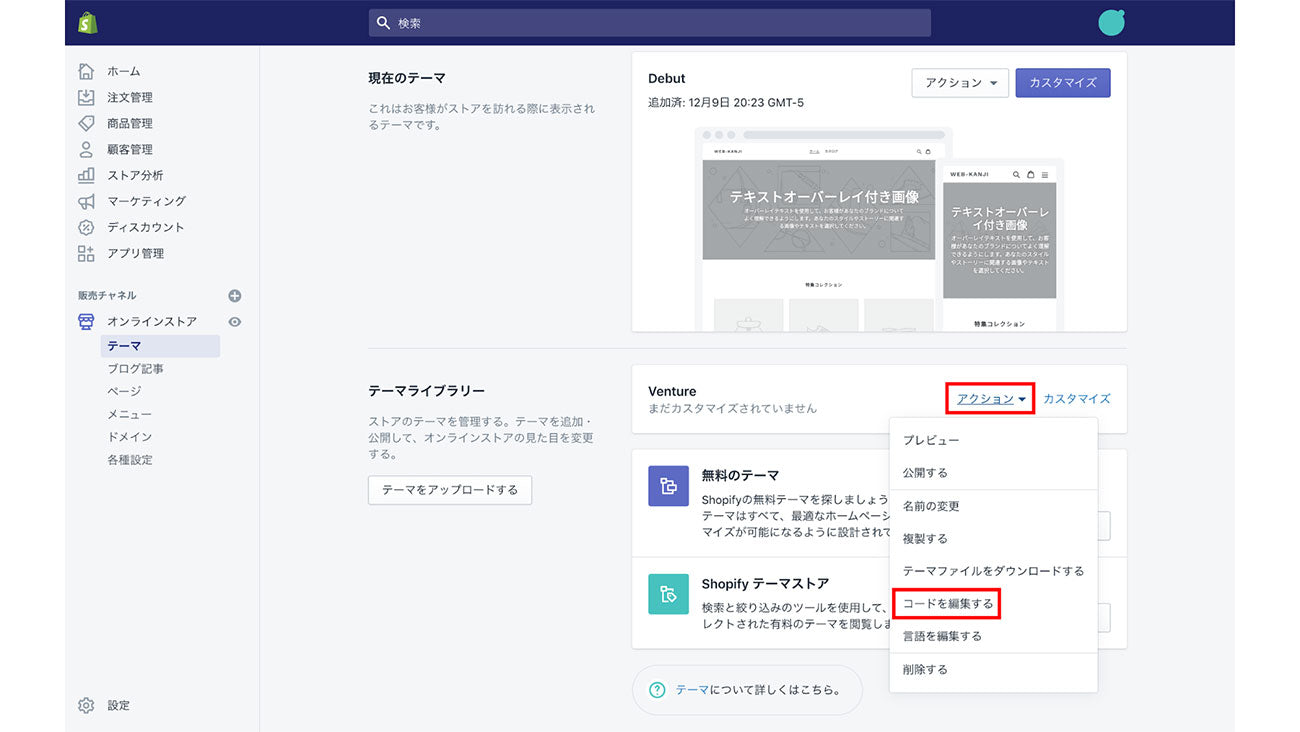Focus the 検索 search field
The image size is (1300, 732).
pyautogui.click(x=650, y=22)
